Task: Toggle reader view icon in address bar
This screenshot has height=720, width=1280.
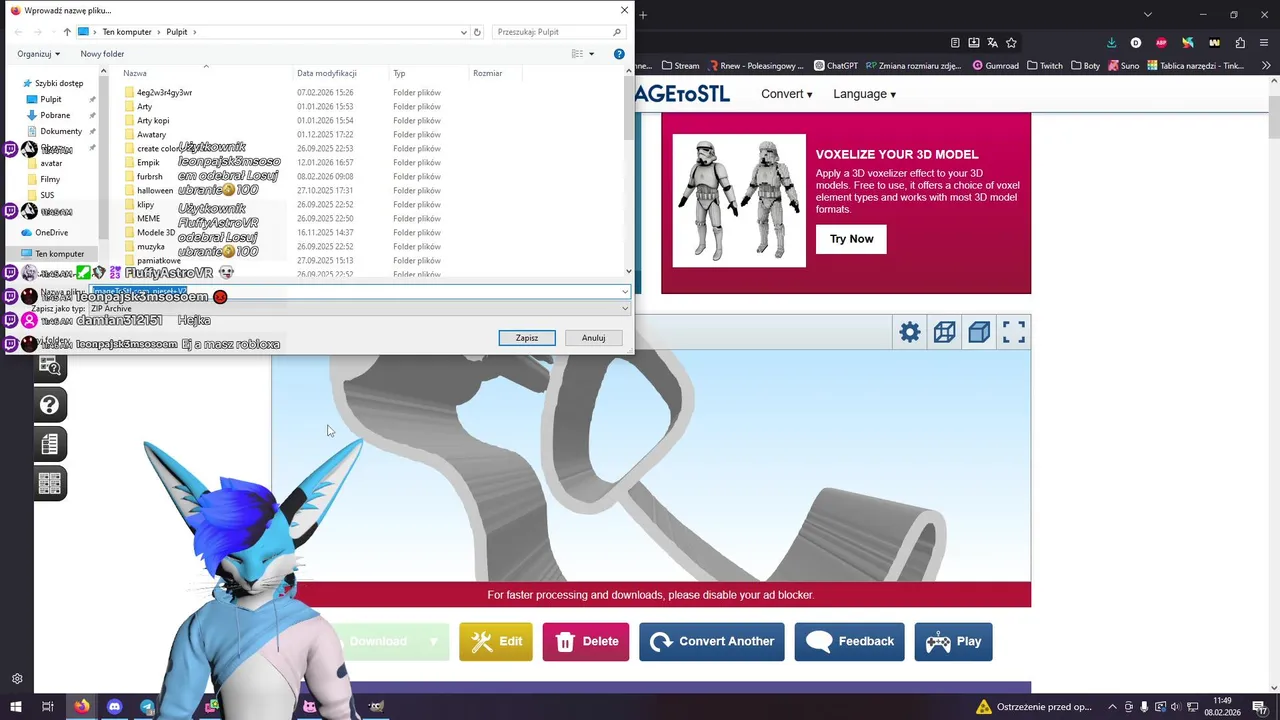Action: point(956,43)
